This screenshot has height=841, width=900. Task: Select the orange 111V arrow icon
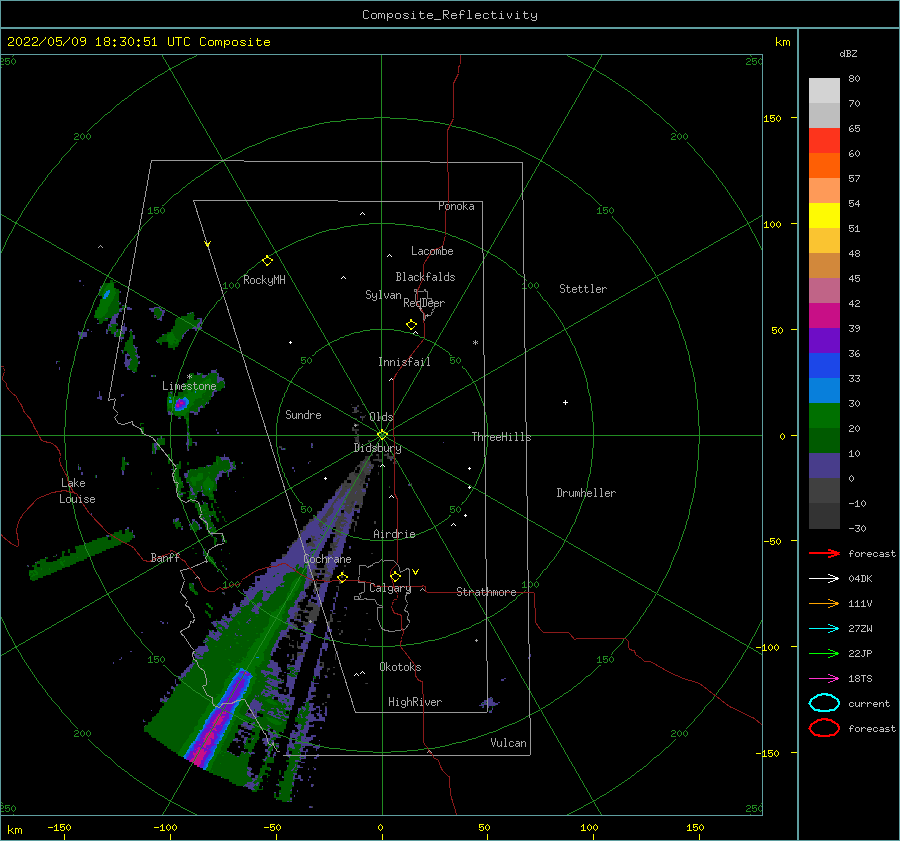click(x=824, y=603)
